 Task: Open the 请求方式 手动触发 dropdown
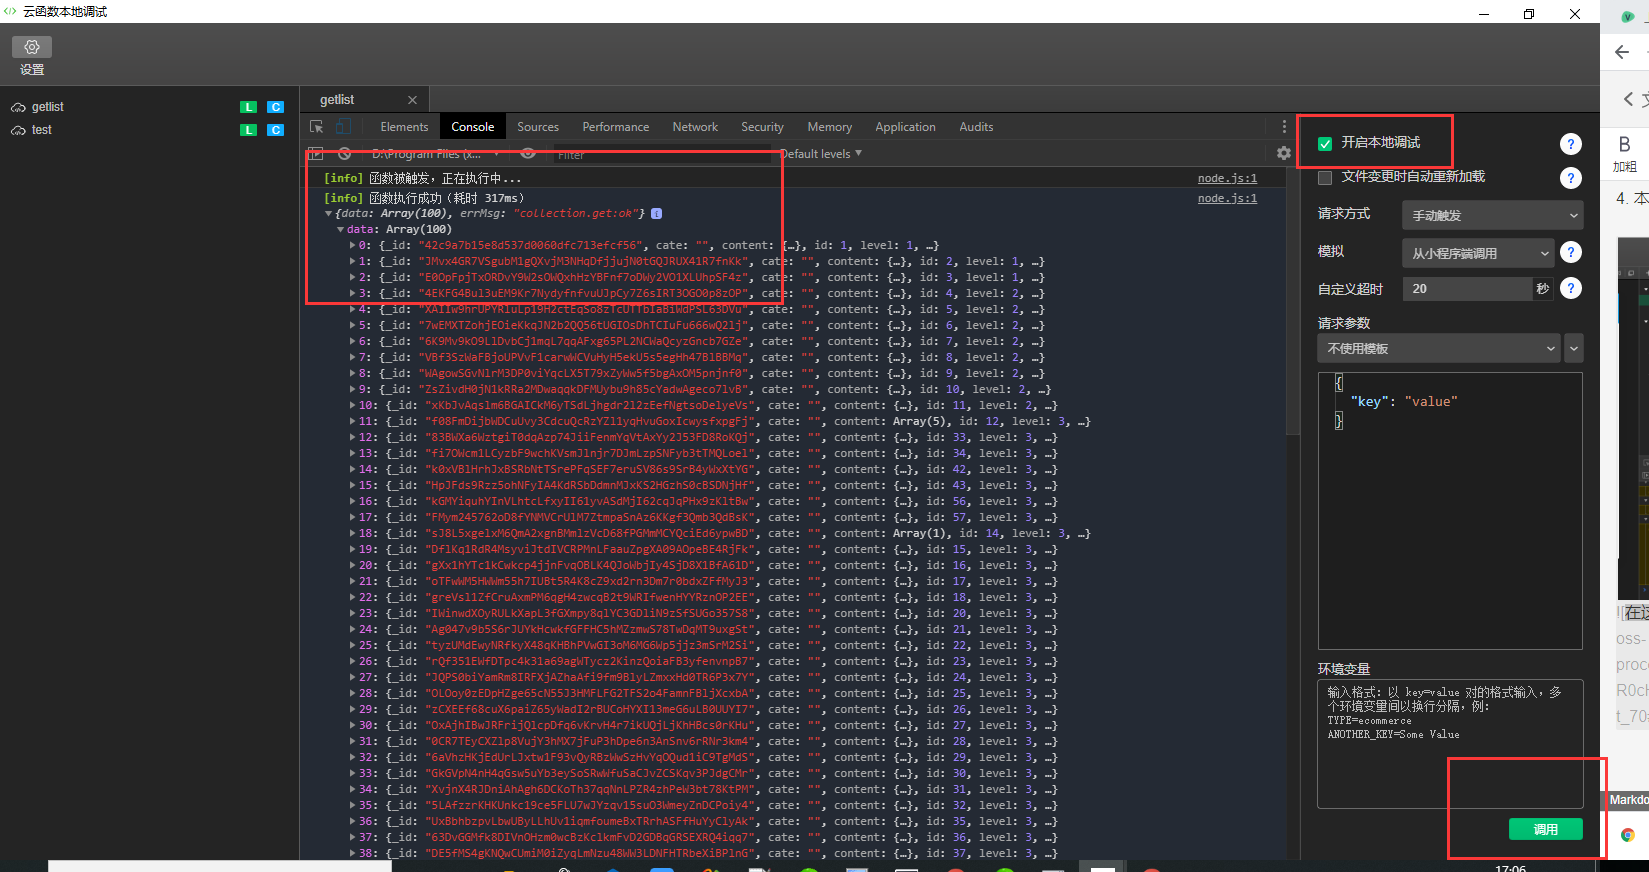[1493, 215]
